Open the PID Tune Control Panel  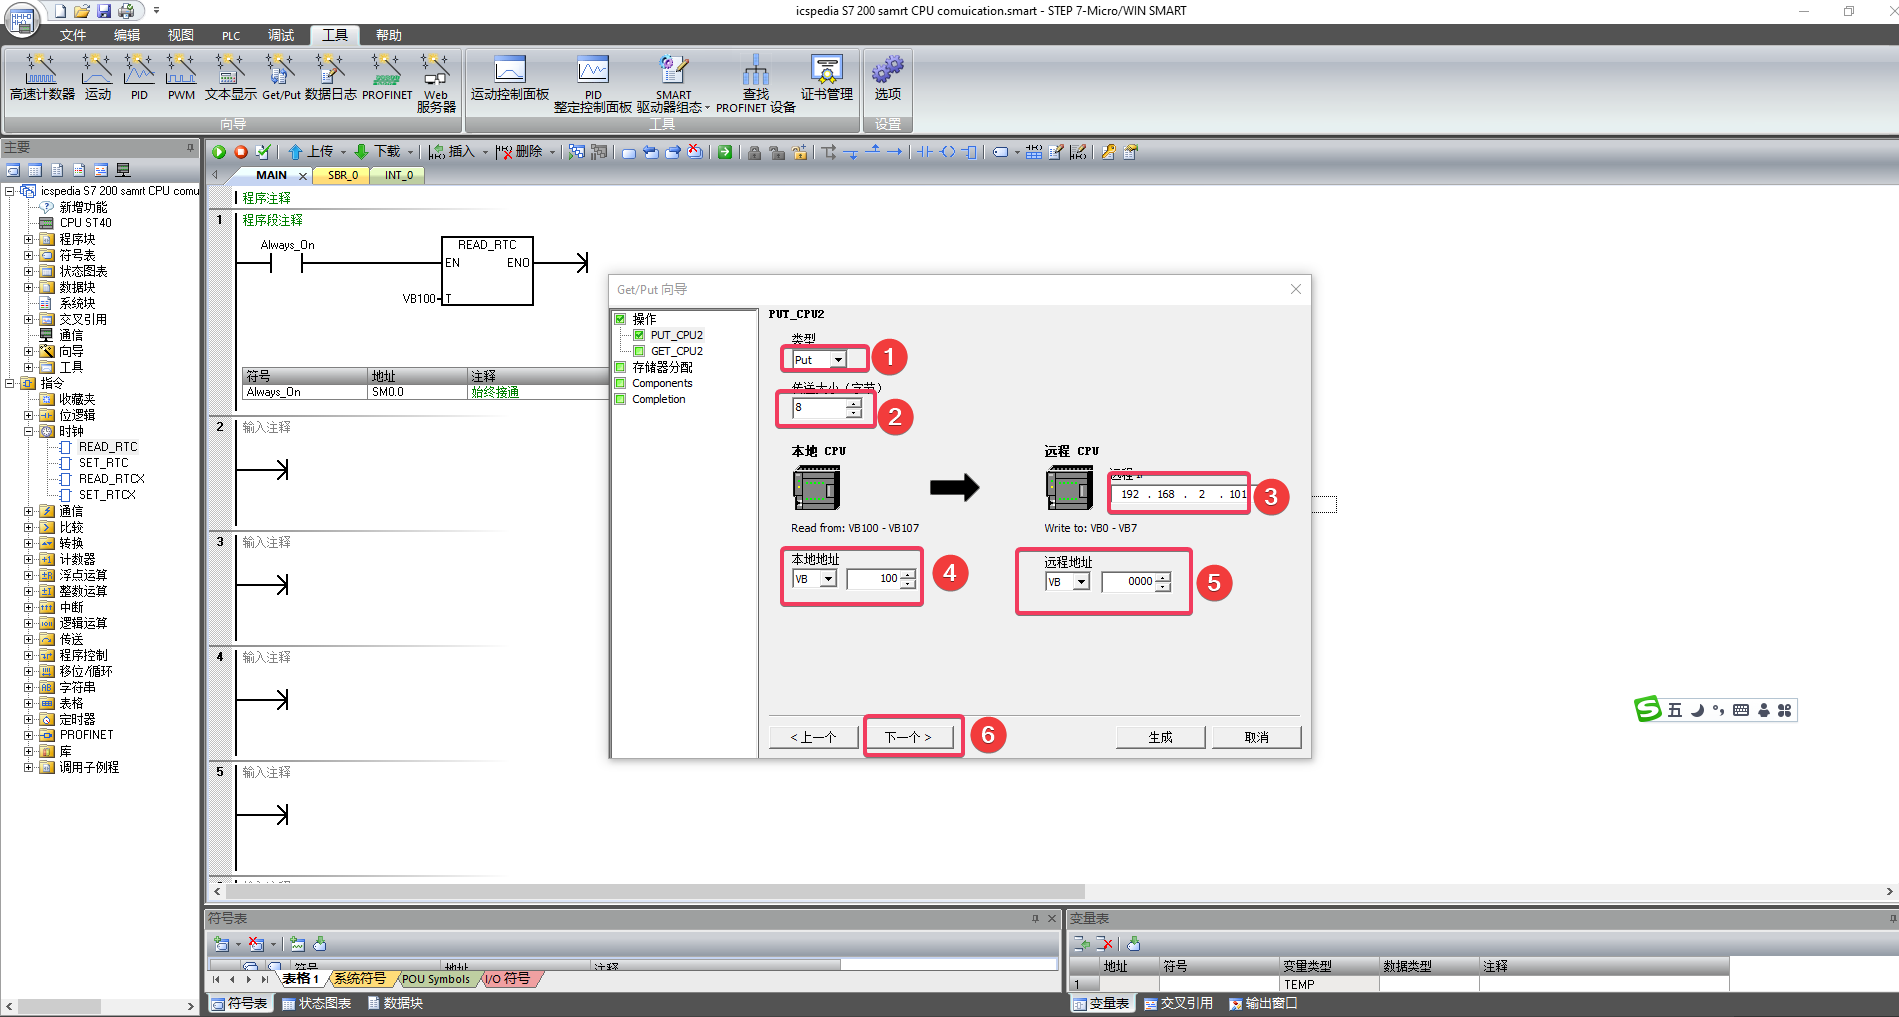tap(593, 83)
